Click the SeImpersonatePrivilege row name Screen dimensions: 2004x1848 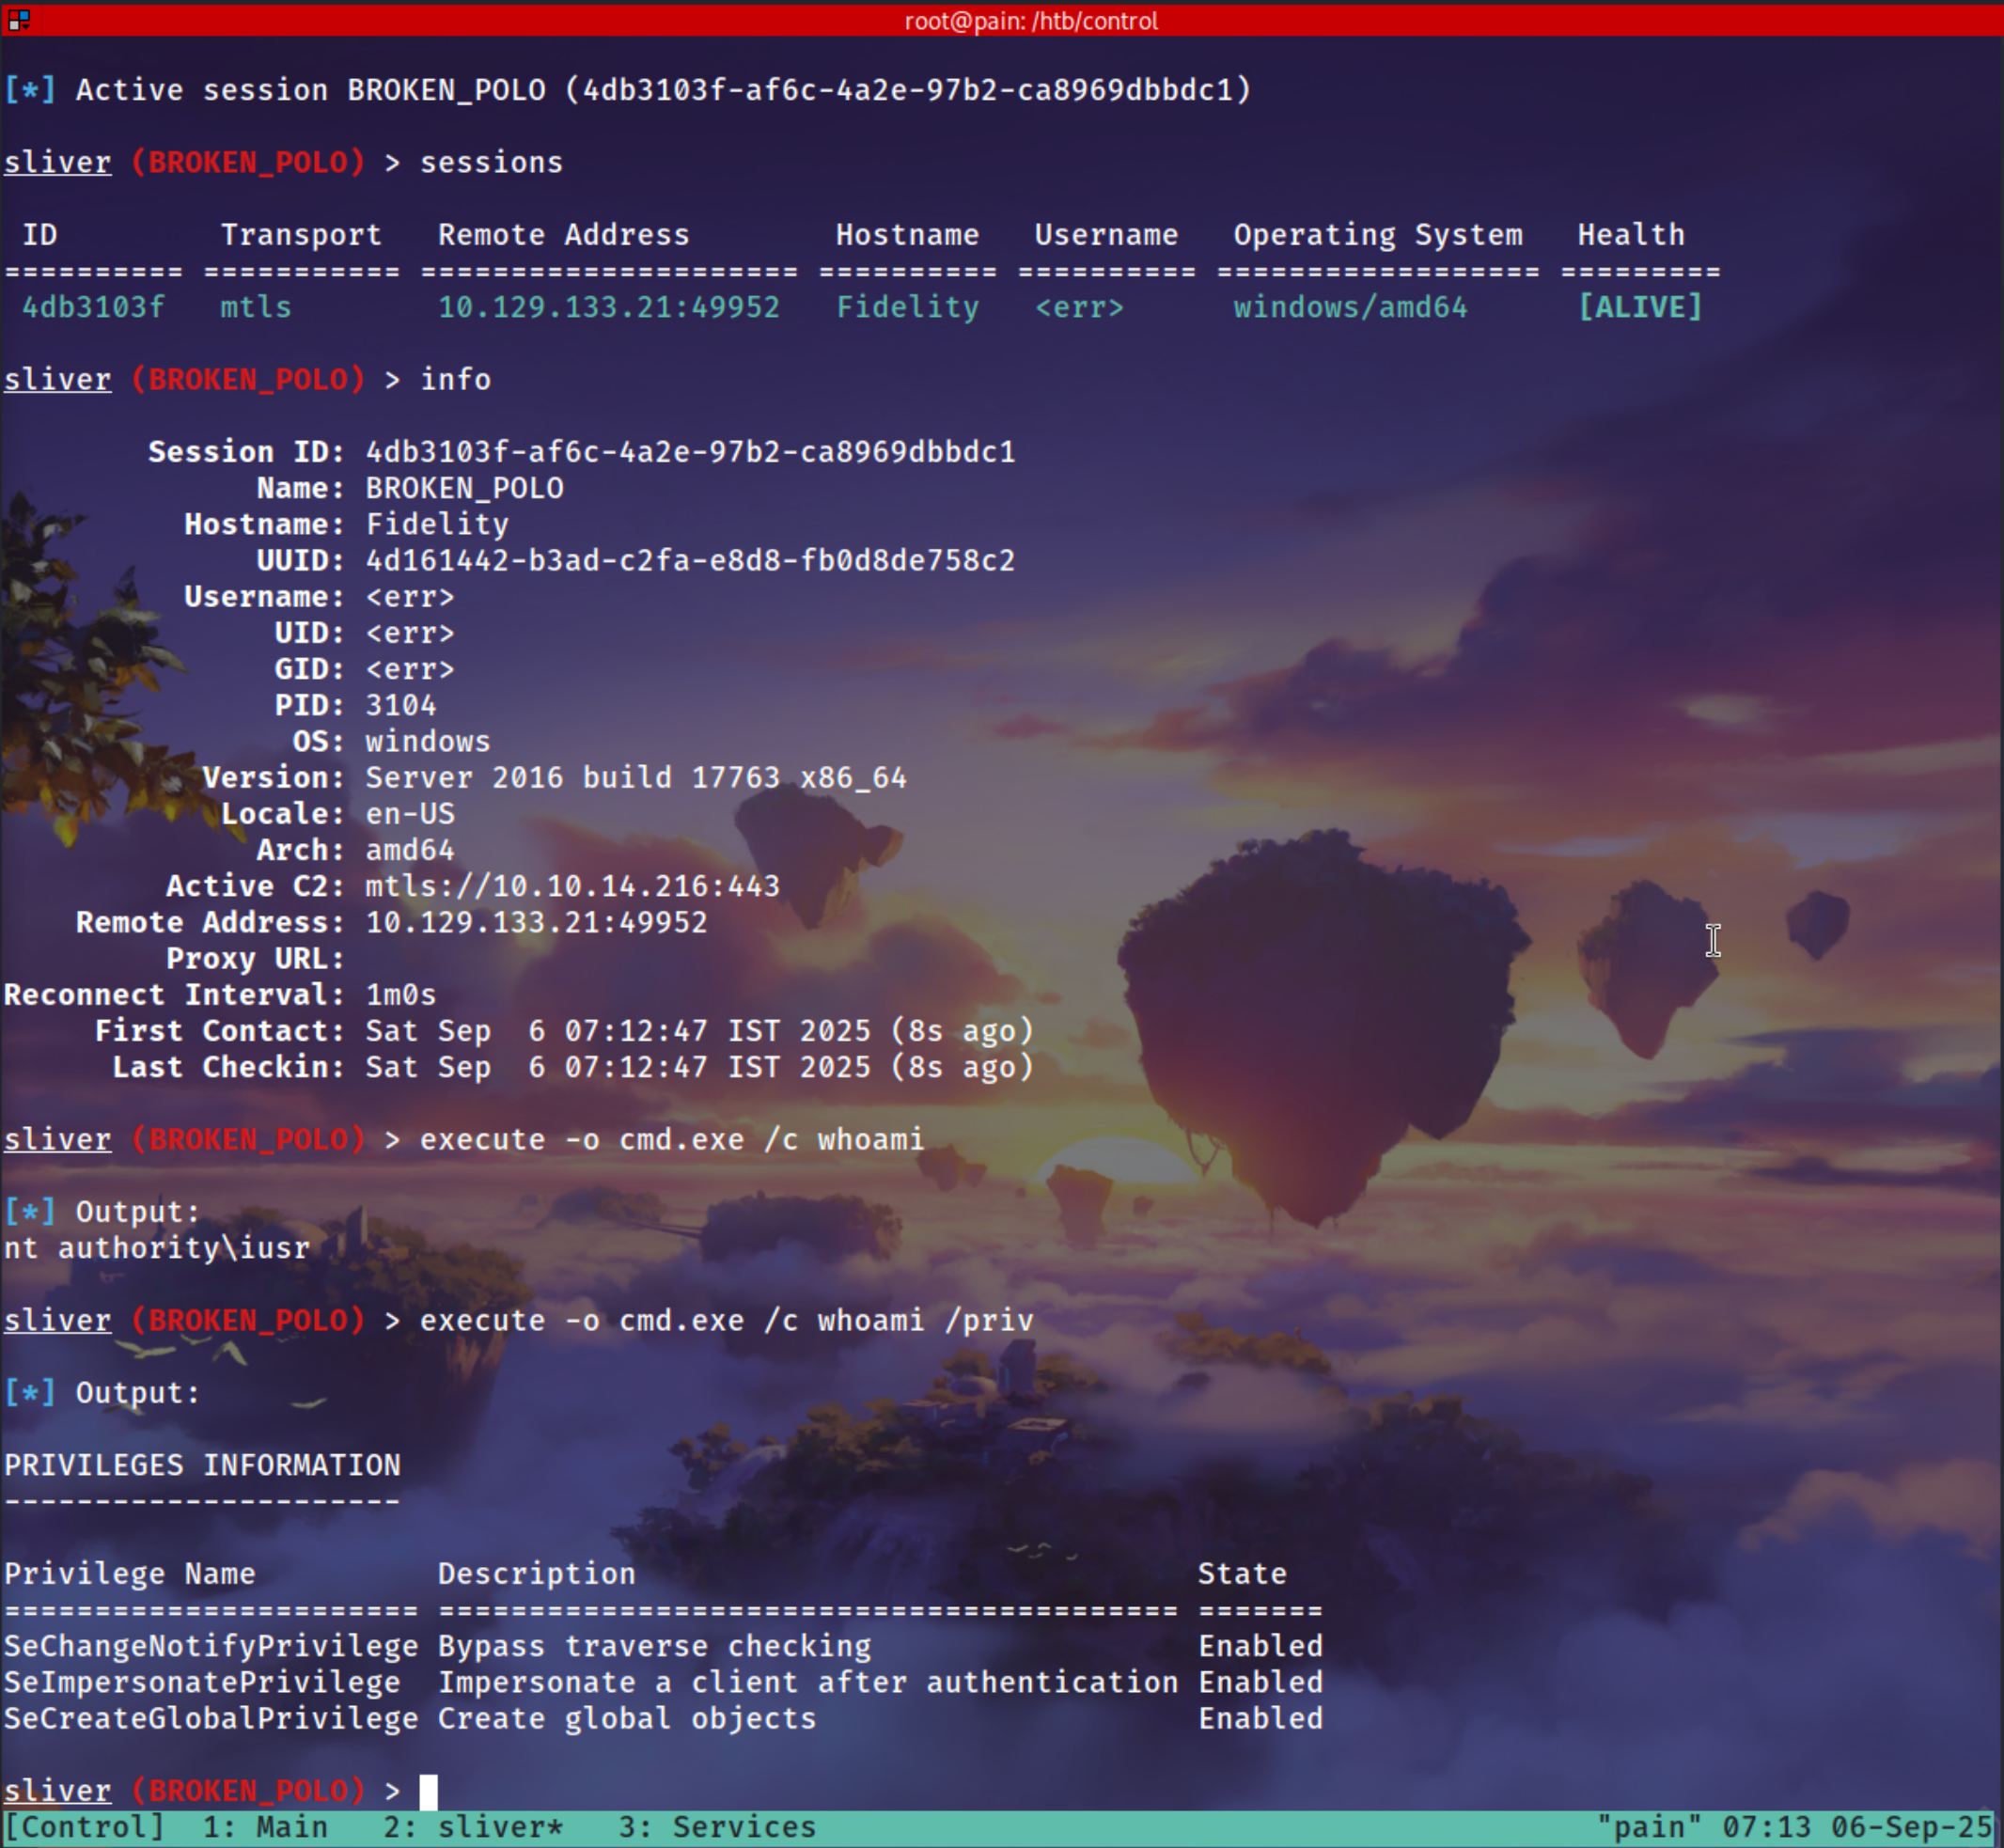click(x=202, y=1682)
